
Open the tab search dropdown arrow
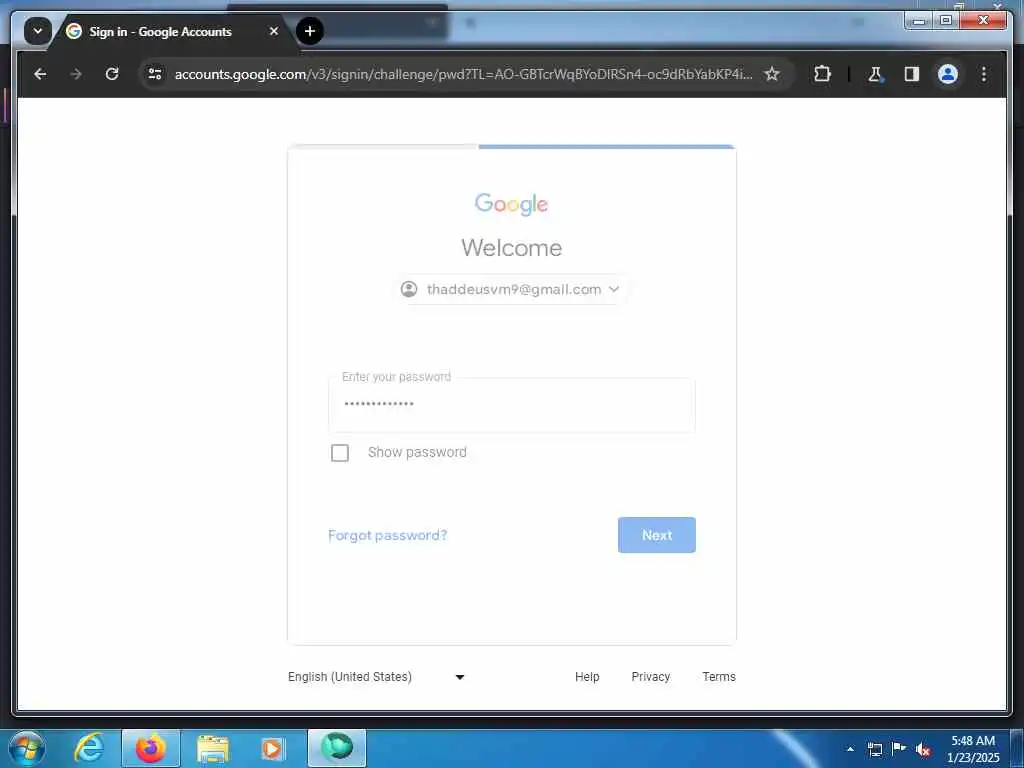pos(38,31)
